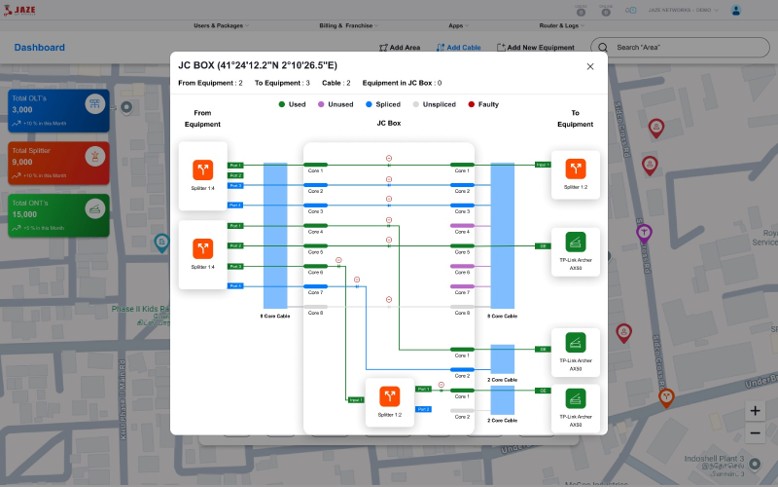Open the Apps menu

pyautogui.click(x=459, y=25)
